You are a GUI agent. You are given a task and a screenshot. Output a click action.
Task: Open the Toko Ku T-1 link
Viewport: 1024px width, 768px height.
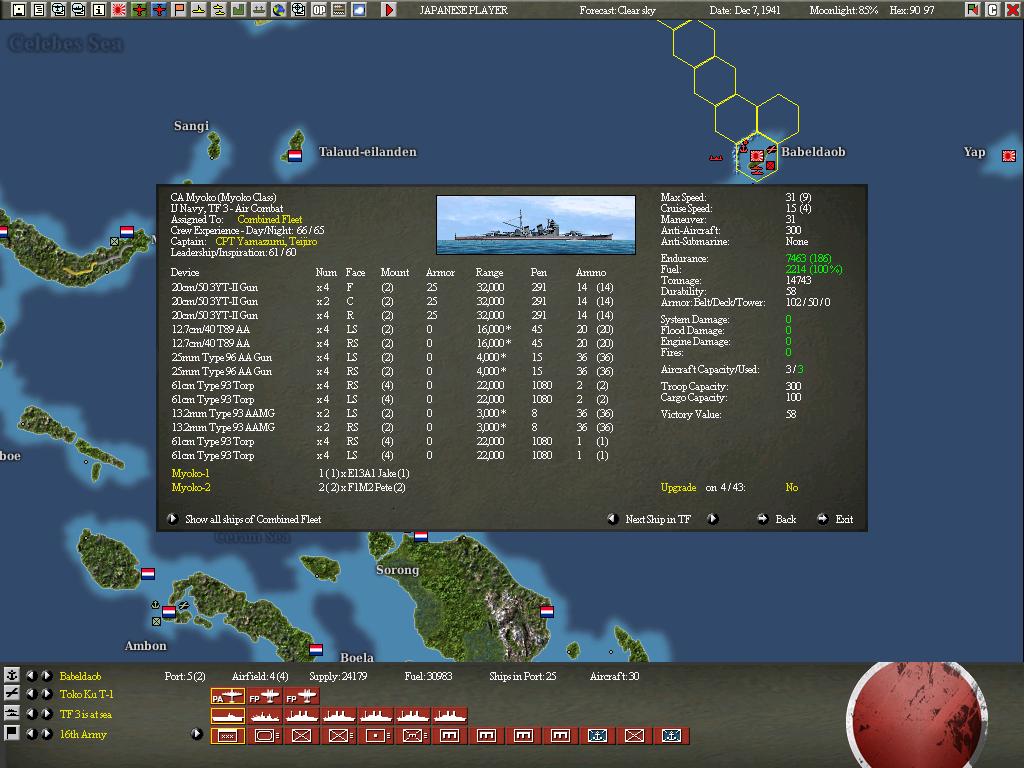click(x=86, y=694)
